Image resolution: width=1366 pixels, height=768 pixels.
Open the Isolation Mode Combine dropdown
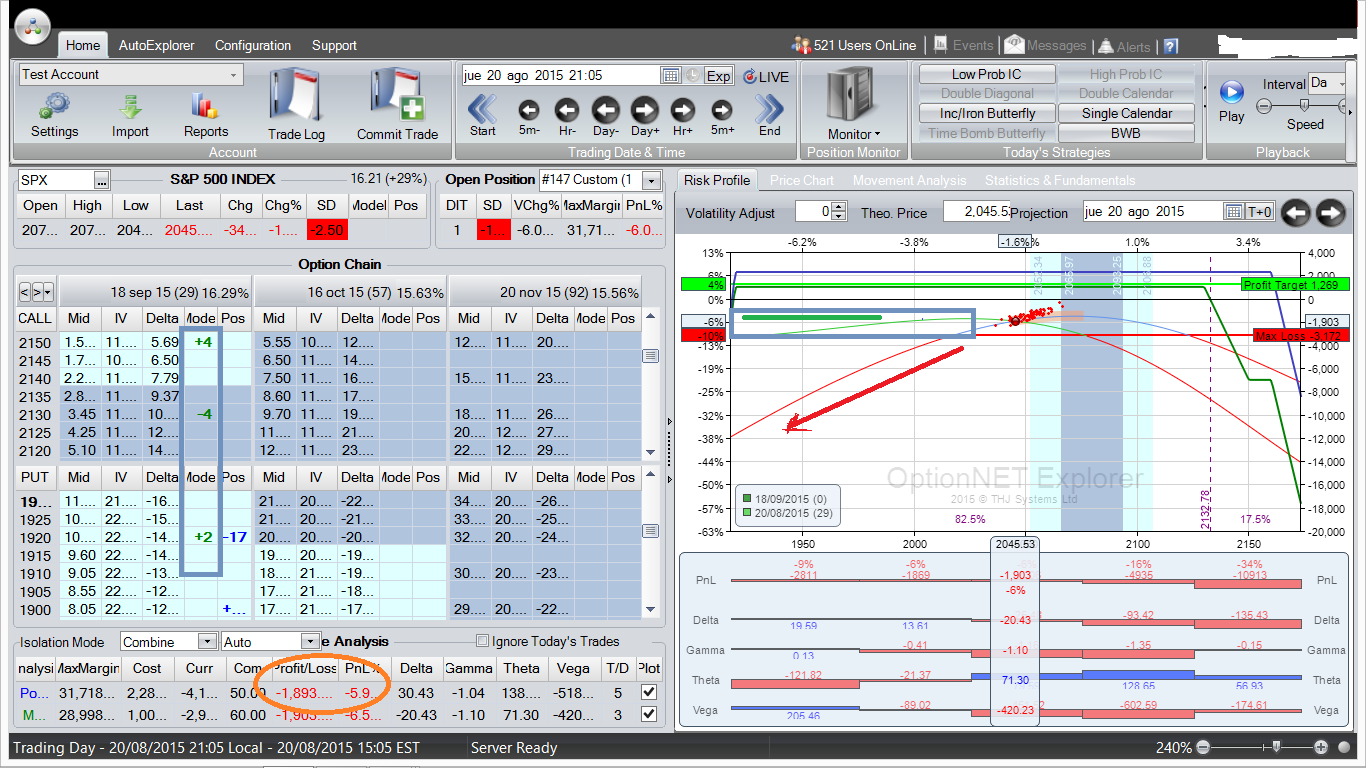[207, 642]
